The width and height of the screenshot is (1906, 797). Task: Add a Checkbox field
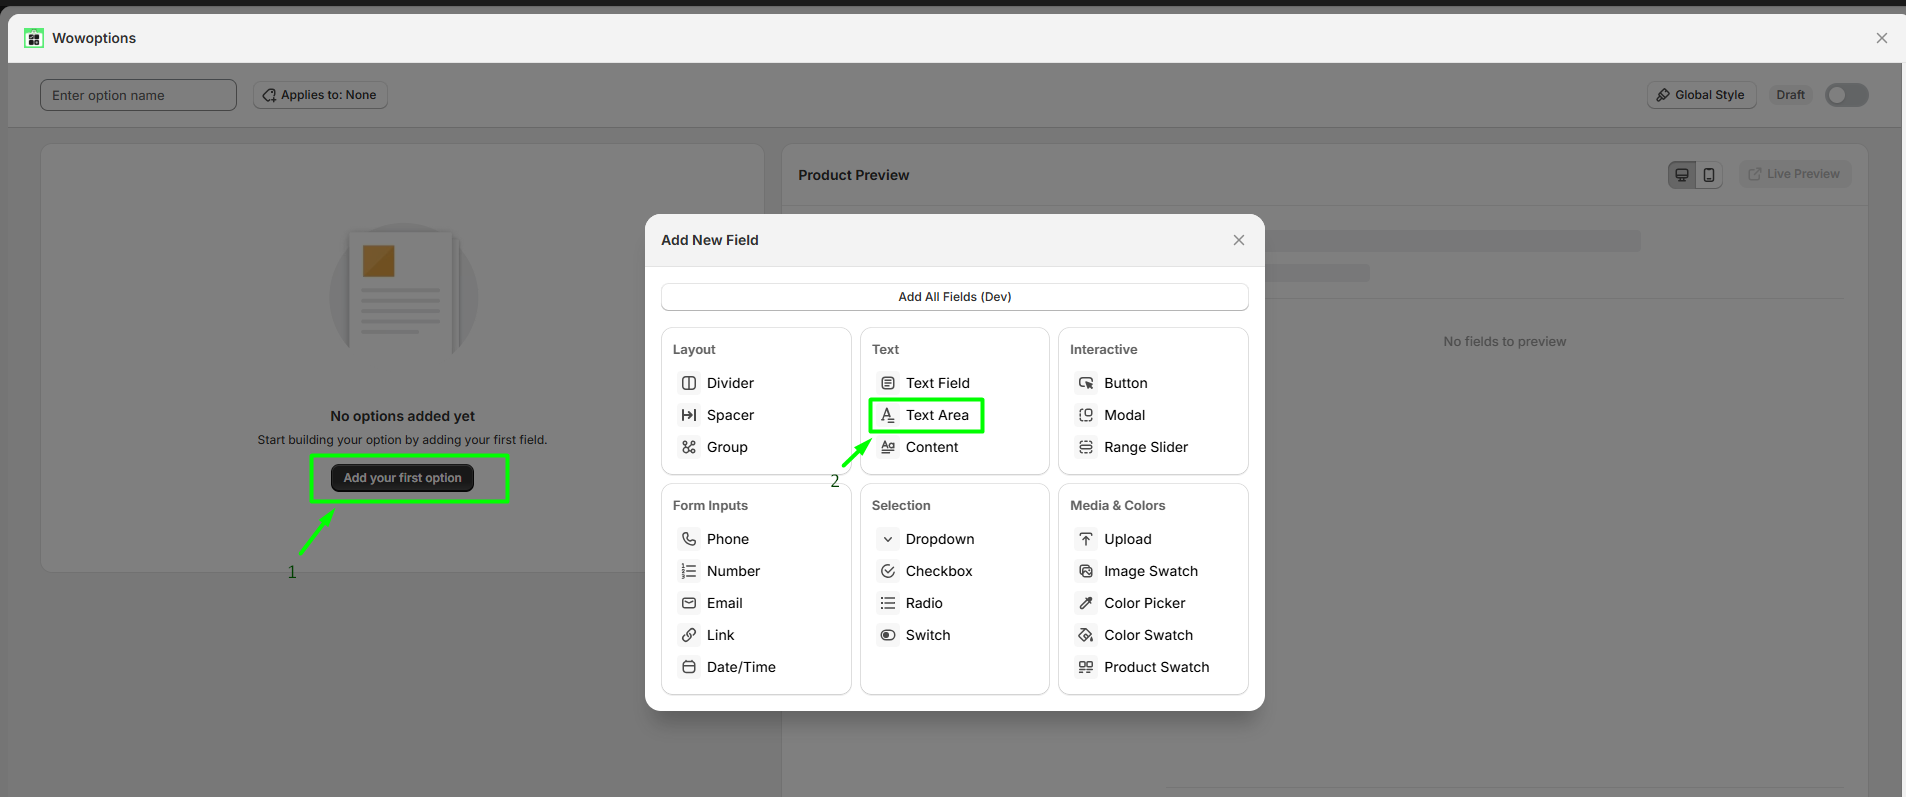tap(938, 571)
